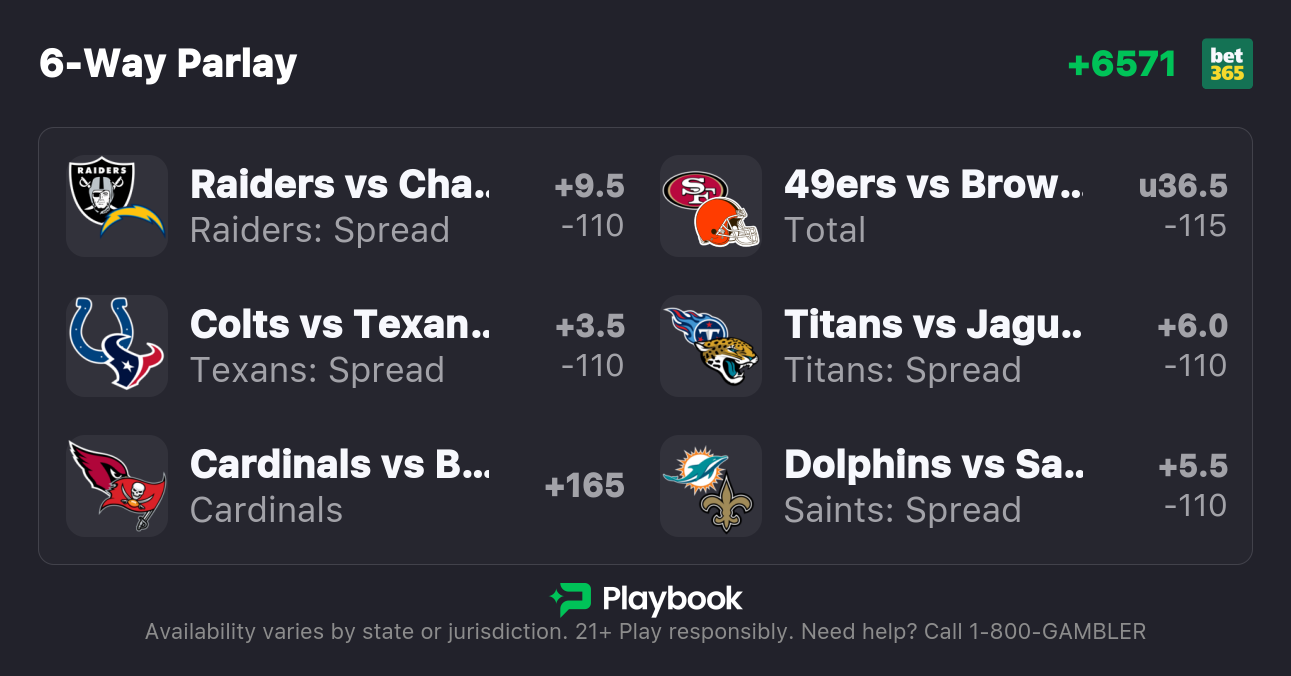Click the Dolphins and Saints team logos

(x=711, y=486)
